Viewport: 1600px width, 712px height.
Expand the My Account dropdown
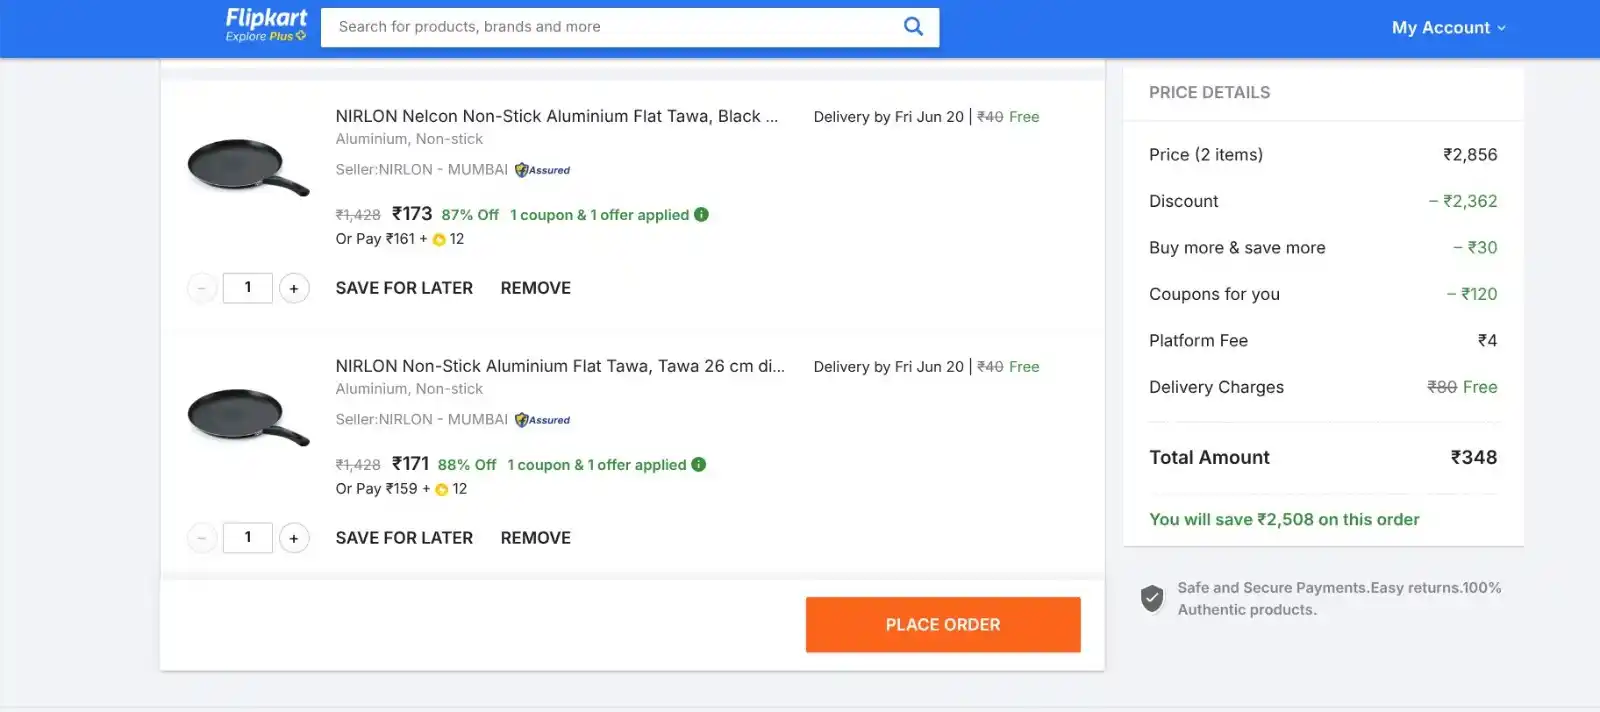point(1449,28)
